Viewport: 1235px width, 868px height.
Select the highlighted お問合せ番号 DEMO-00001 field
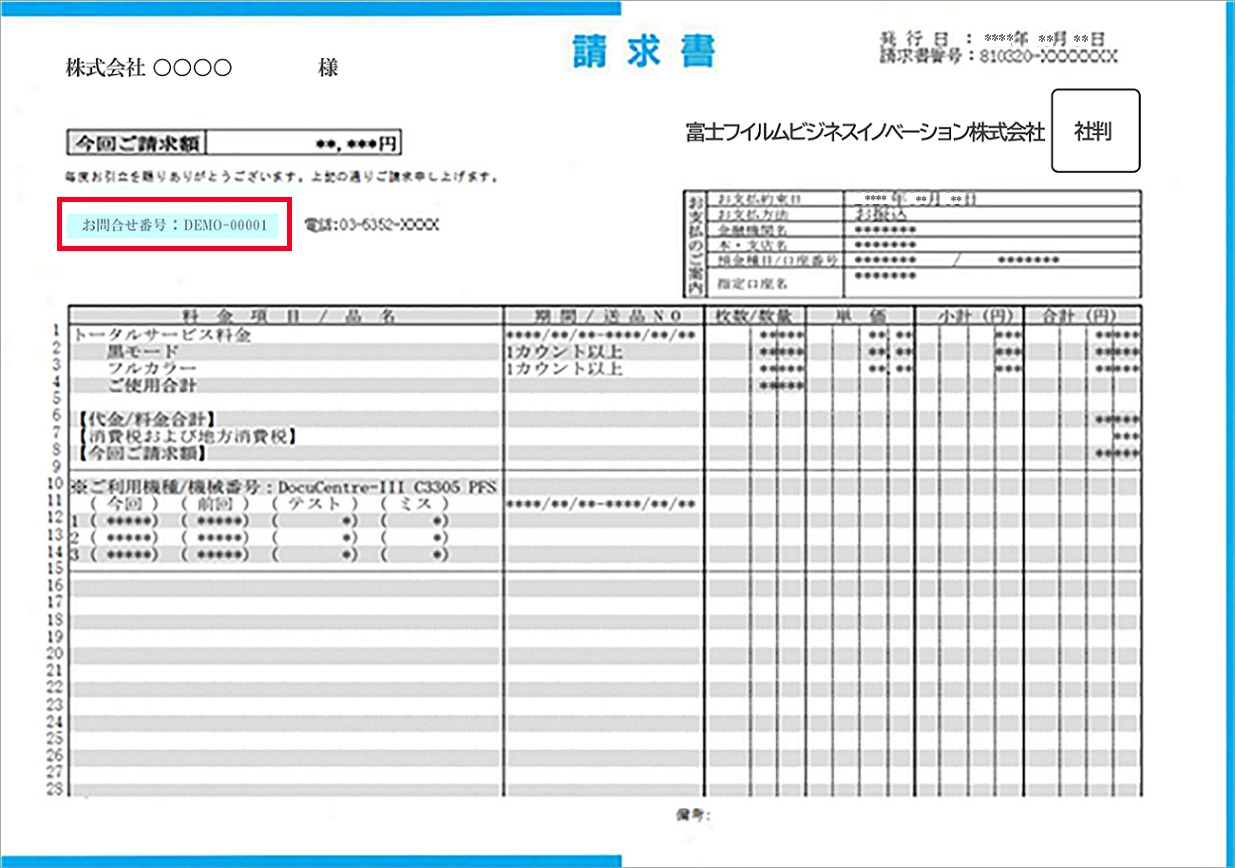[175, 224]
